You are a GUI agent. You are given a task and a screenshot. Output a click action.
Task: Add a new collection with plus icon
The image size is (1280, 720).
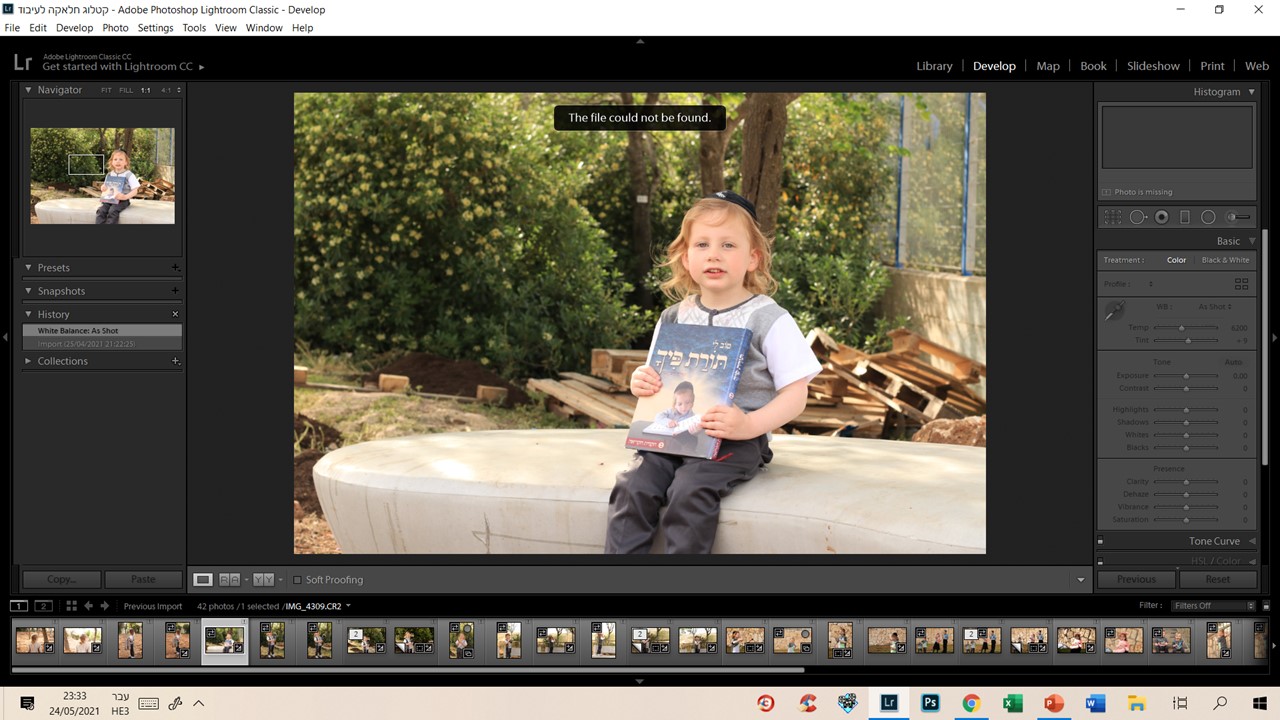tap(175, 361)
